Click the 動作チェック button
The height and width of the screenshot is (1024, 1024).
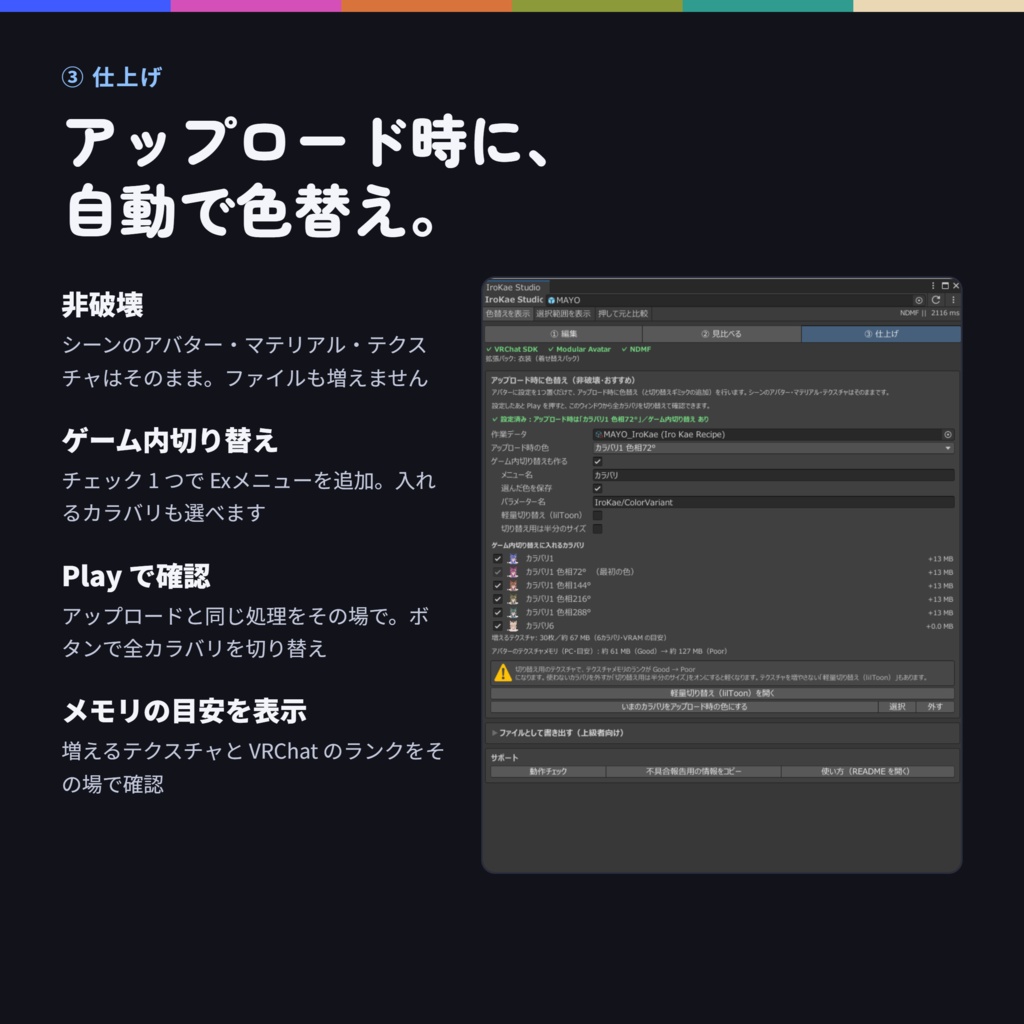tap(548, 771)
